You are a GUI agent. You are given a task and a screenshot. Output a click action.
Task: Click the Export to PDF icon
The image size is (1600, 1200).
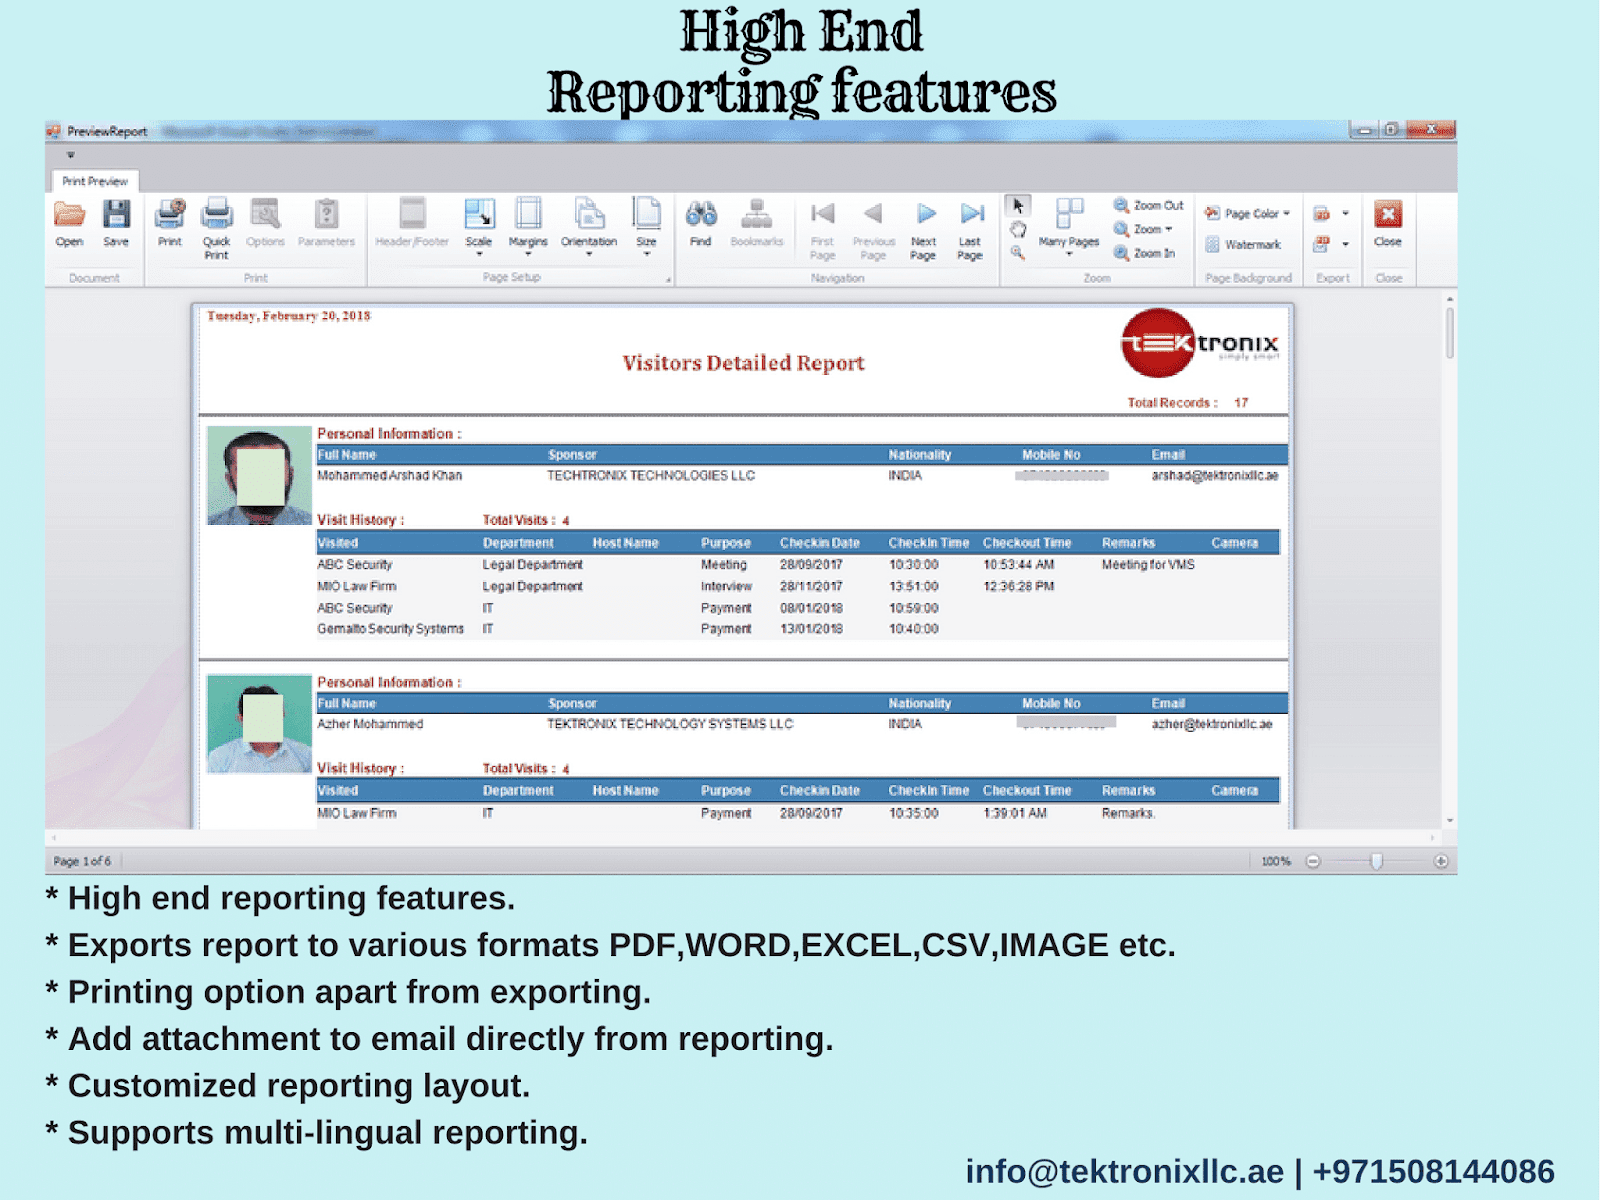pyautogui.click(x=1322, y=213)
